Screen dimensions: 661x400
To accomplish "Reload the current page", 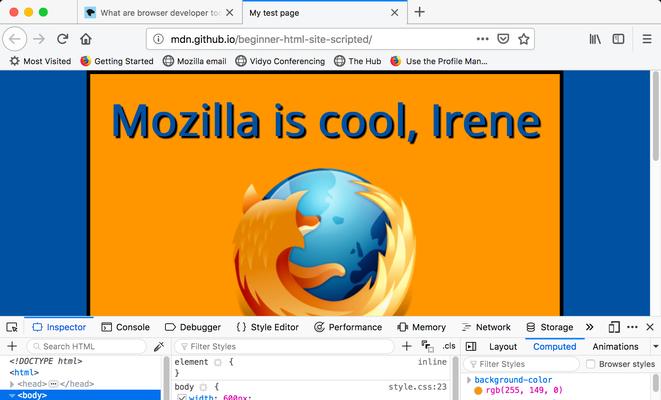I will click(62, 39).
